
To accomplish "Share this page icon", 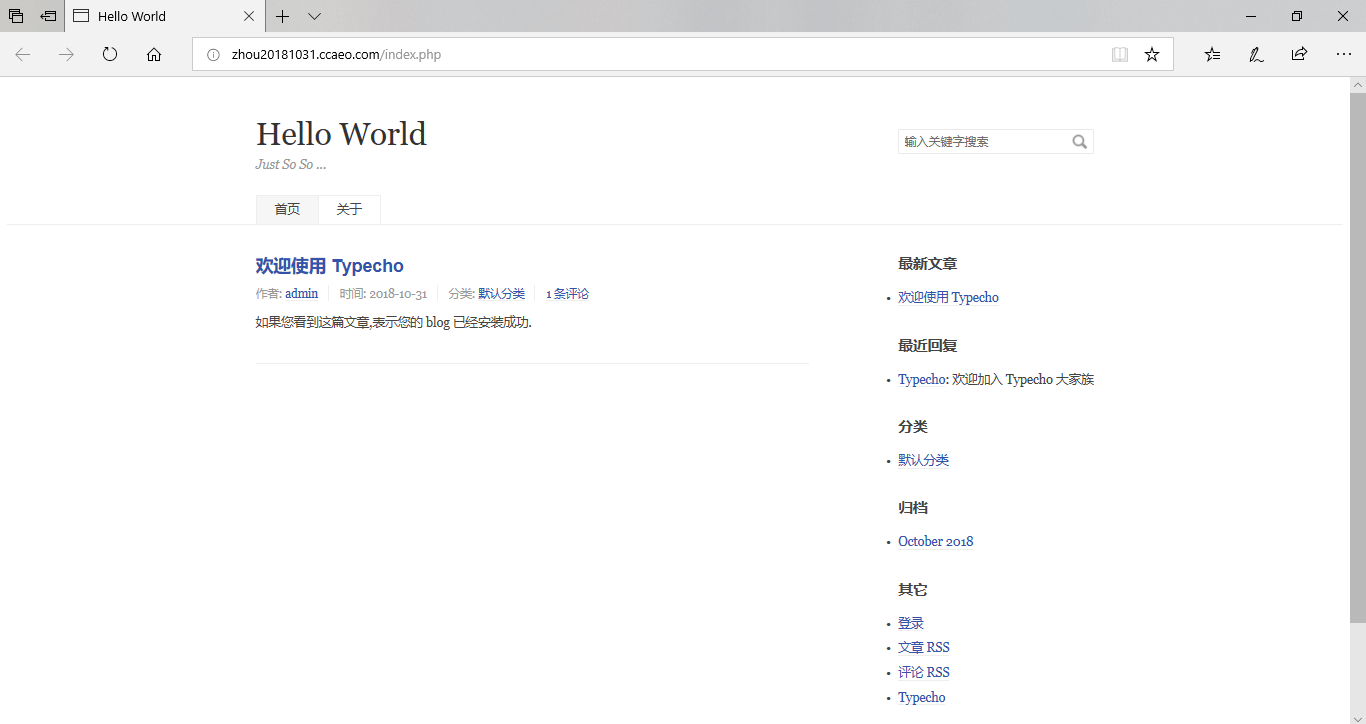I will [x=1299, y=55].
